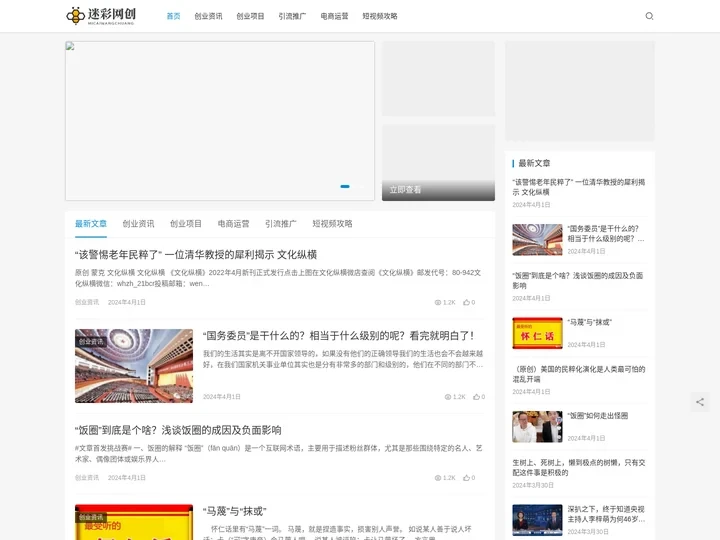The height and width of the screenshot is (540, 720).
Task: Open article "饭圈"到底是个啥 title in main list
Action: [x=178, y=430]
